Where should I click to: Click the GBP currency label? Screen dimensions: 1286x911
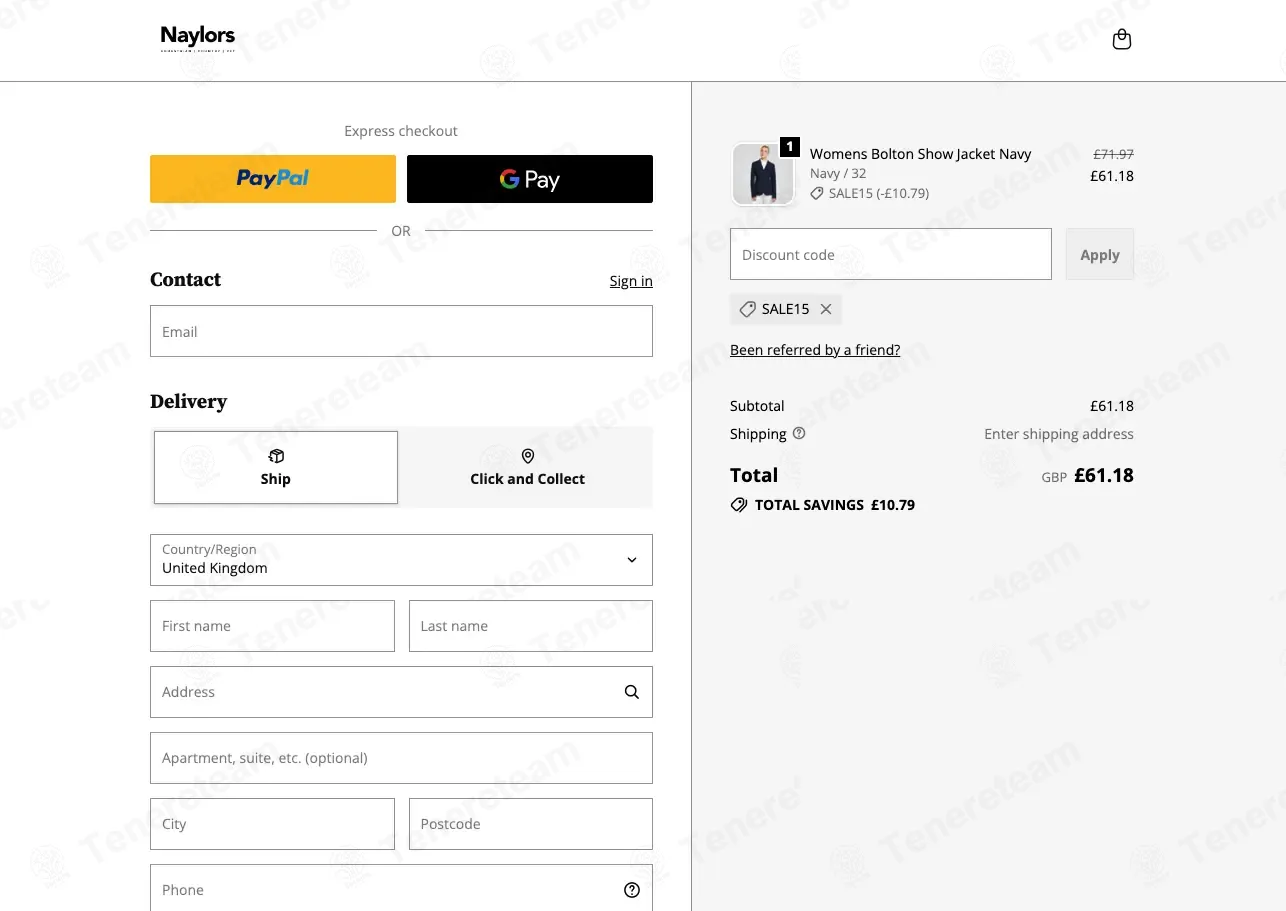tap(1054, 478)
